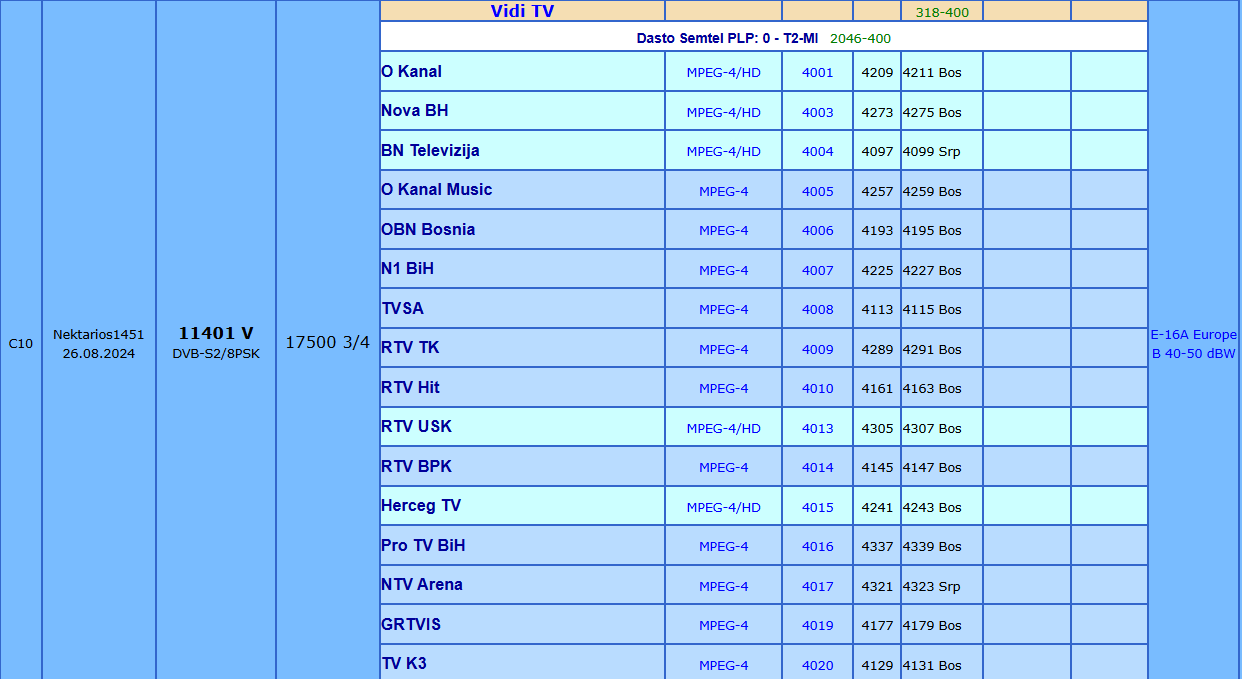Click SID 4005 for O Kanal Music
The image size is (1242, 679).
pyautogui.click(x=817, y=191)
